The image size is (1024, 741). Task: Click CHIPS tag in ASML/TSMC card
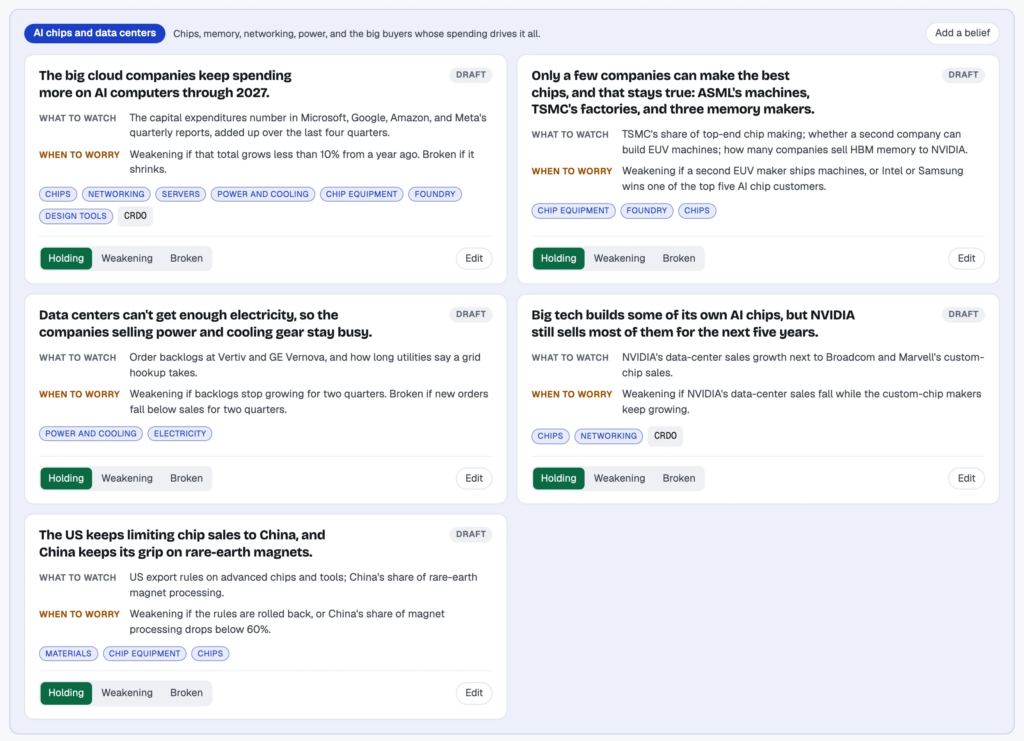pyautogui.click(x=697, y=211)
